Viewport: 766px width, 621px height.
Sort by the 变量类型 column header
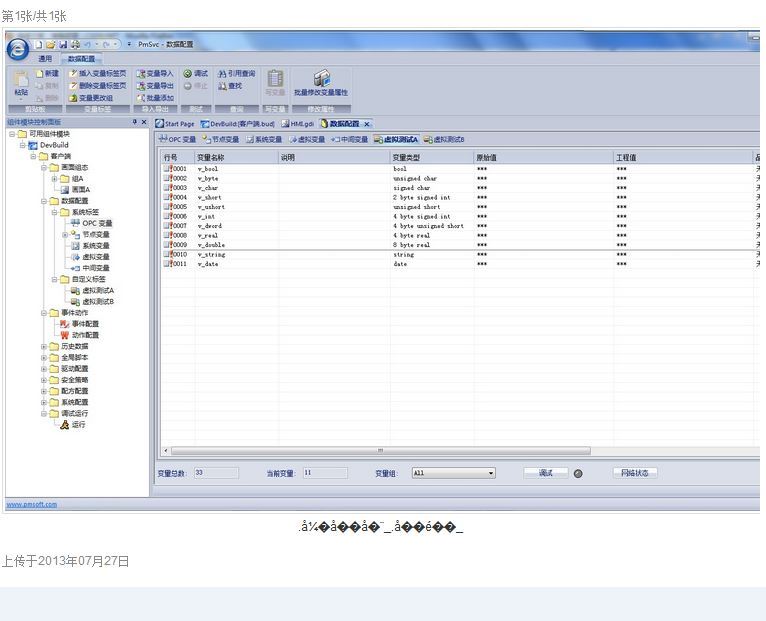(432, 157)
